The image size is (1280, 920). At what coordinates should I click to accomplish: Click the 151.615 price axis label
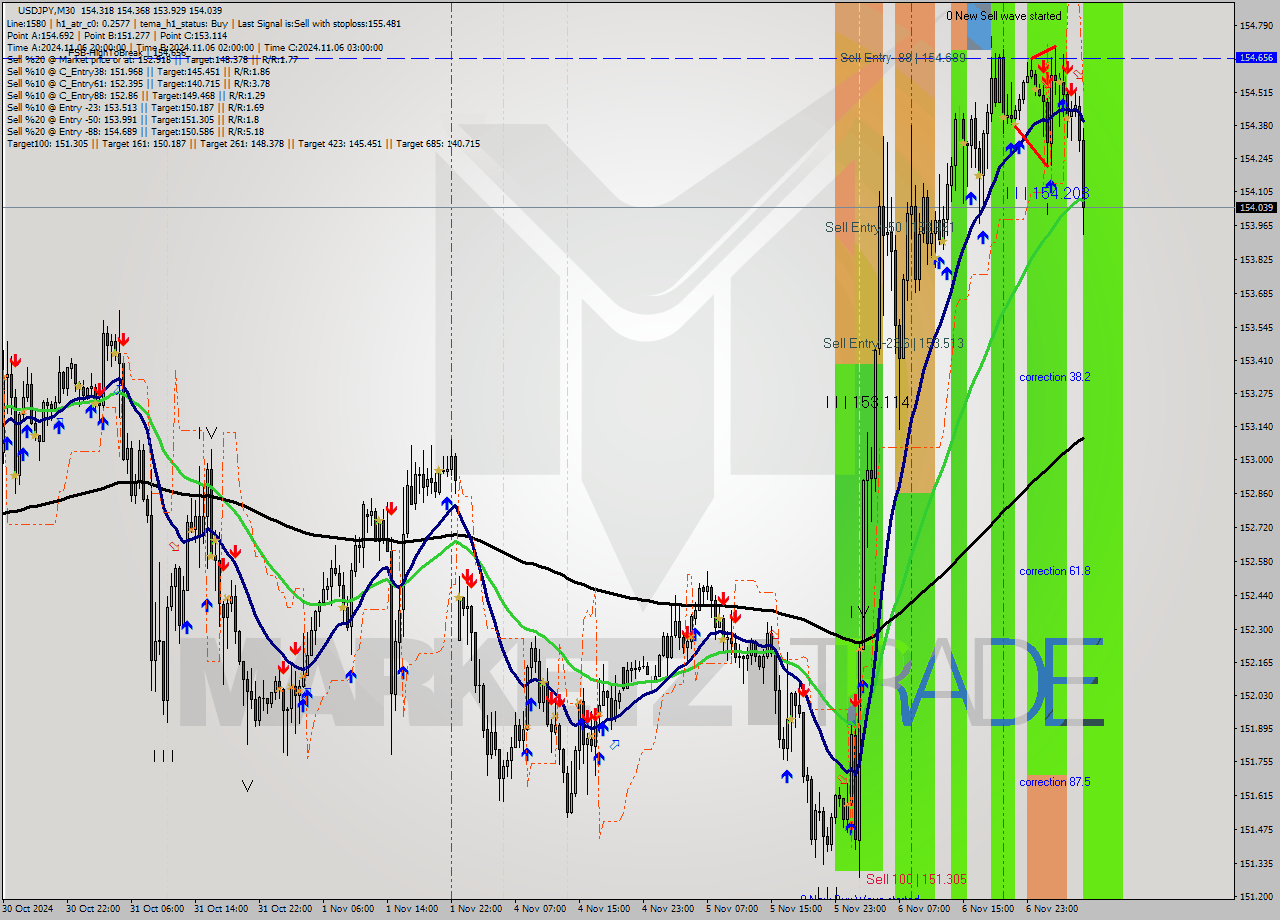[x=1256, y=795]
